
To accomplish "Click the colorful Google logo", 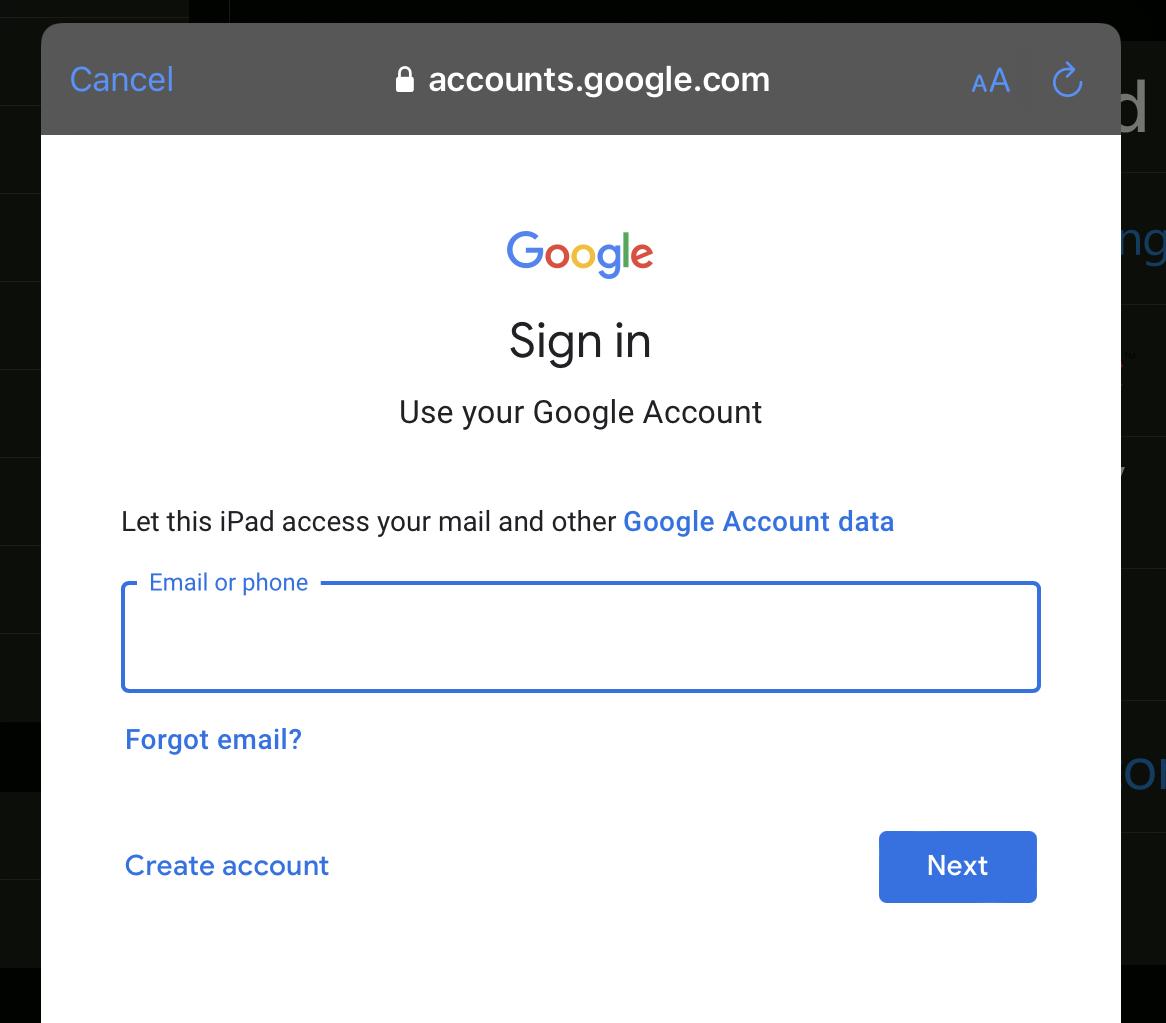I will (x=580, y=254).
